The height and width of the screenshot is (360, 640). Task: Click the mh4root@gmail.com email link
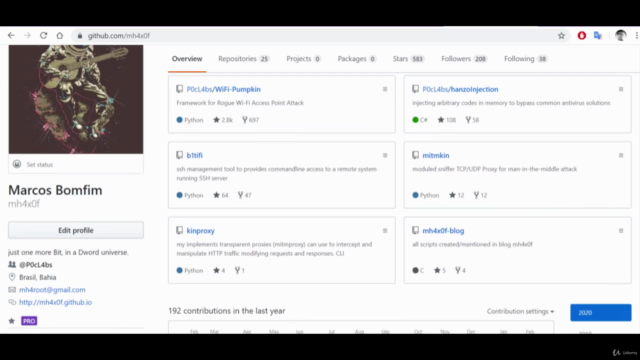pyautogui.click(x=52, y=290)
